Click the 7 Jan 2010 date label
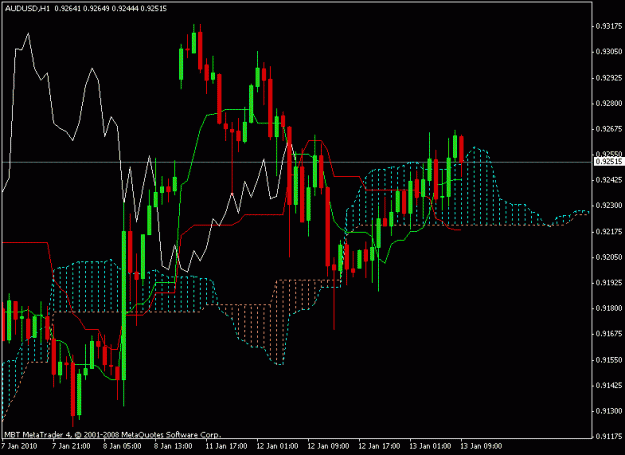Viewport: 625px width, 455px height. click(20, 446)
